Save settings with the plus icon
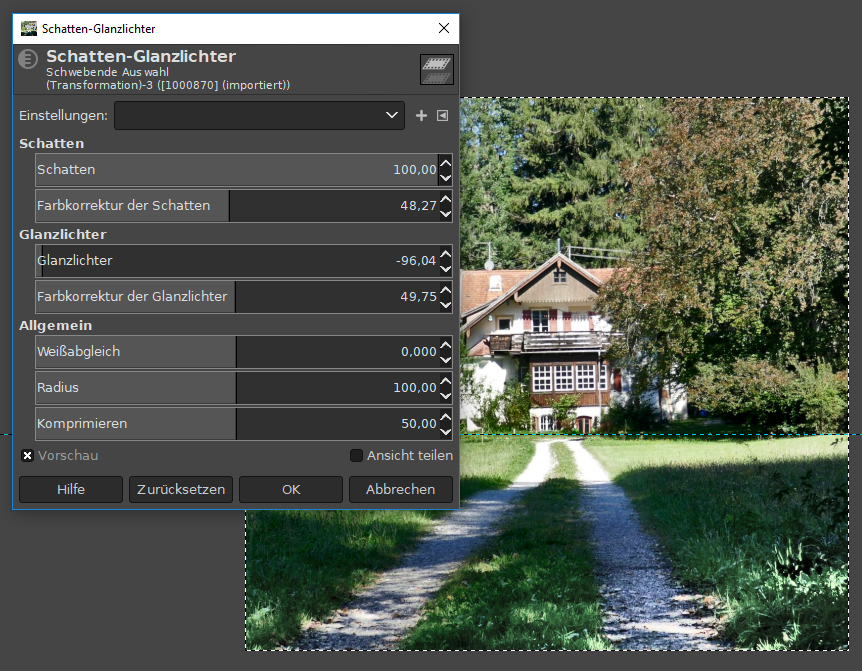This screenshot has width=862, height=671. click(421, 115)
